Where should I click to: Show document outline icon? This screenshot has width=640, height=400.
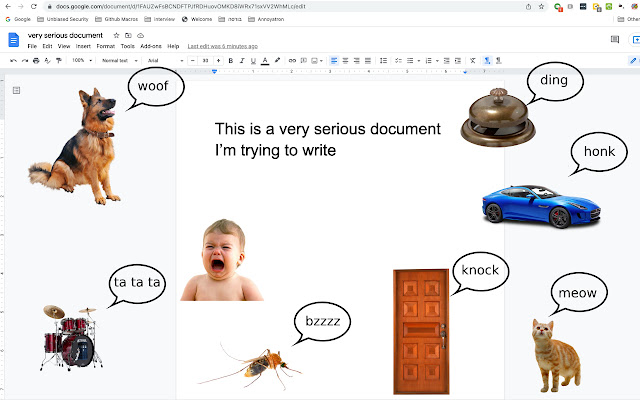click(x=16, y=91)
